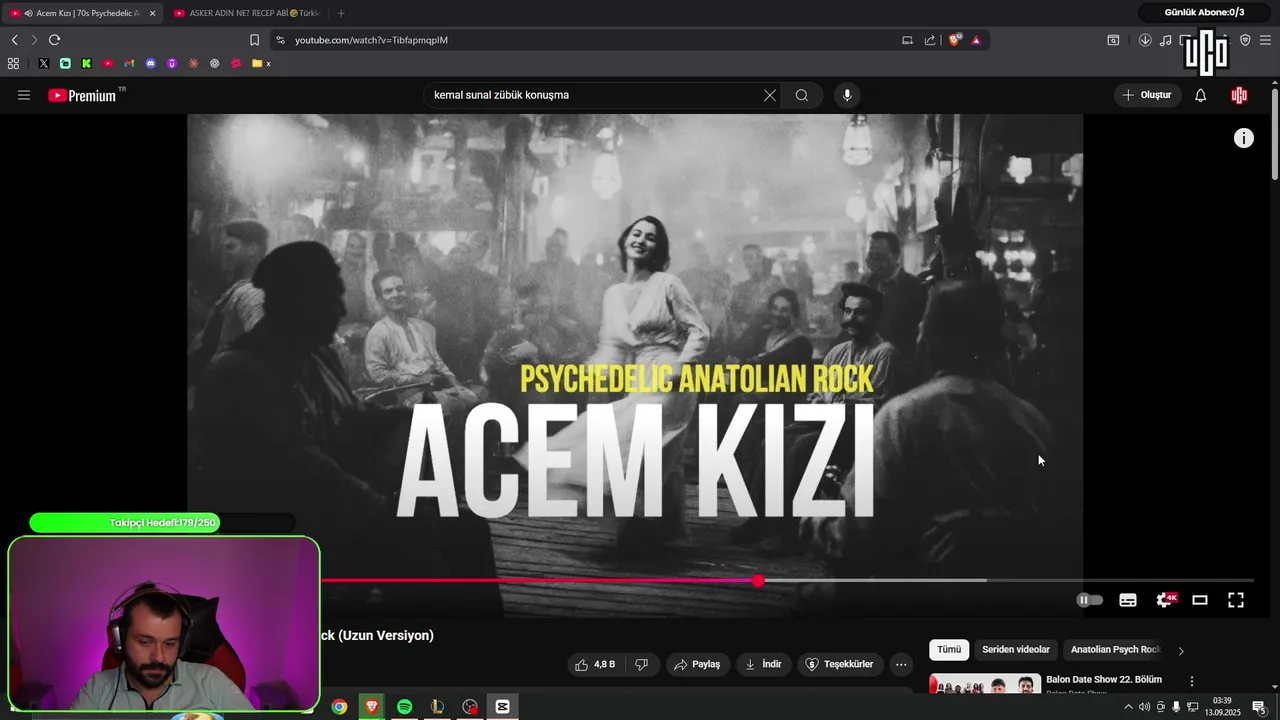Open YouTube bookmark in bookmarks bar
The width and height of the screenshot is (1280, 720).
point(108,63)
